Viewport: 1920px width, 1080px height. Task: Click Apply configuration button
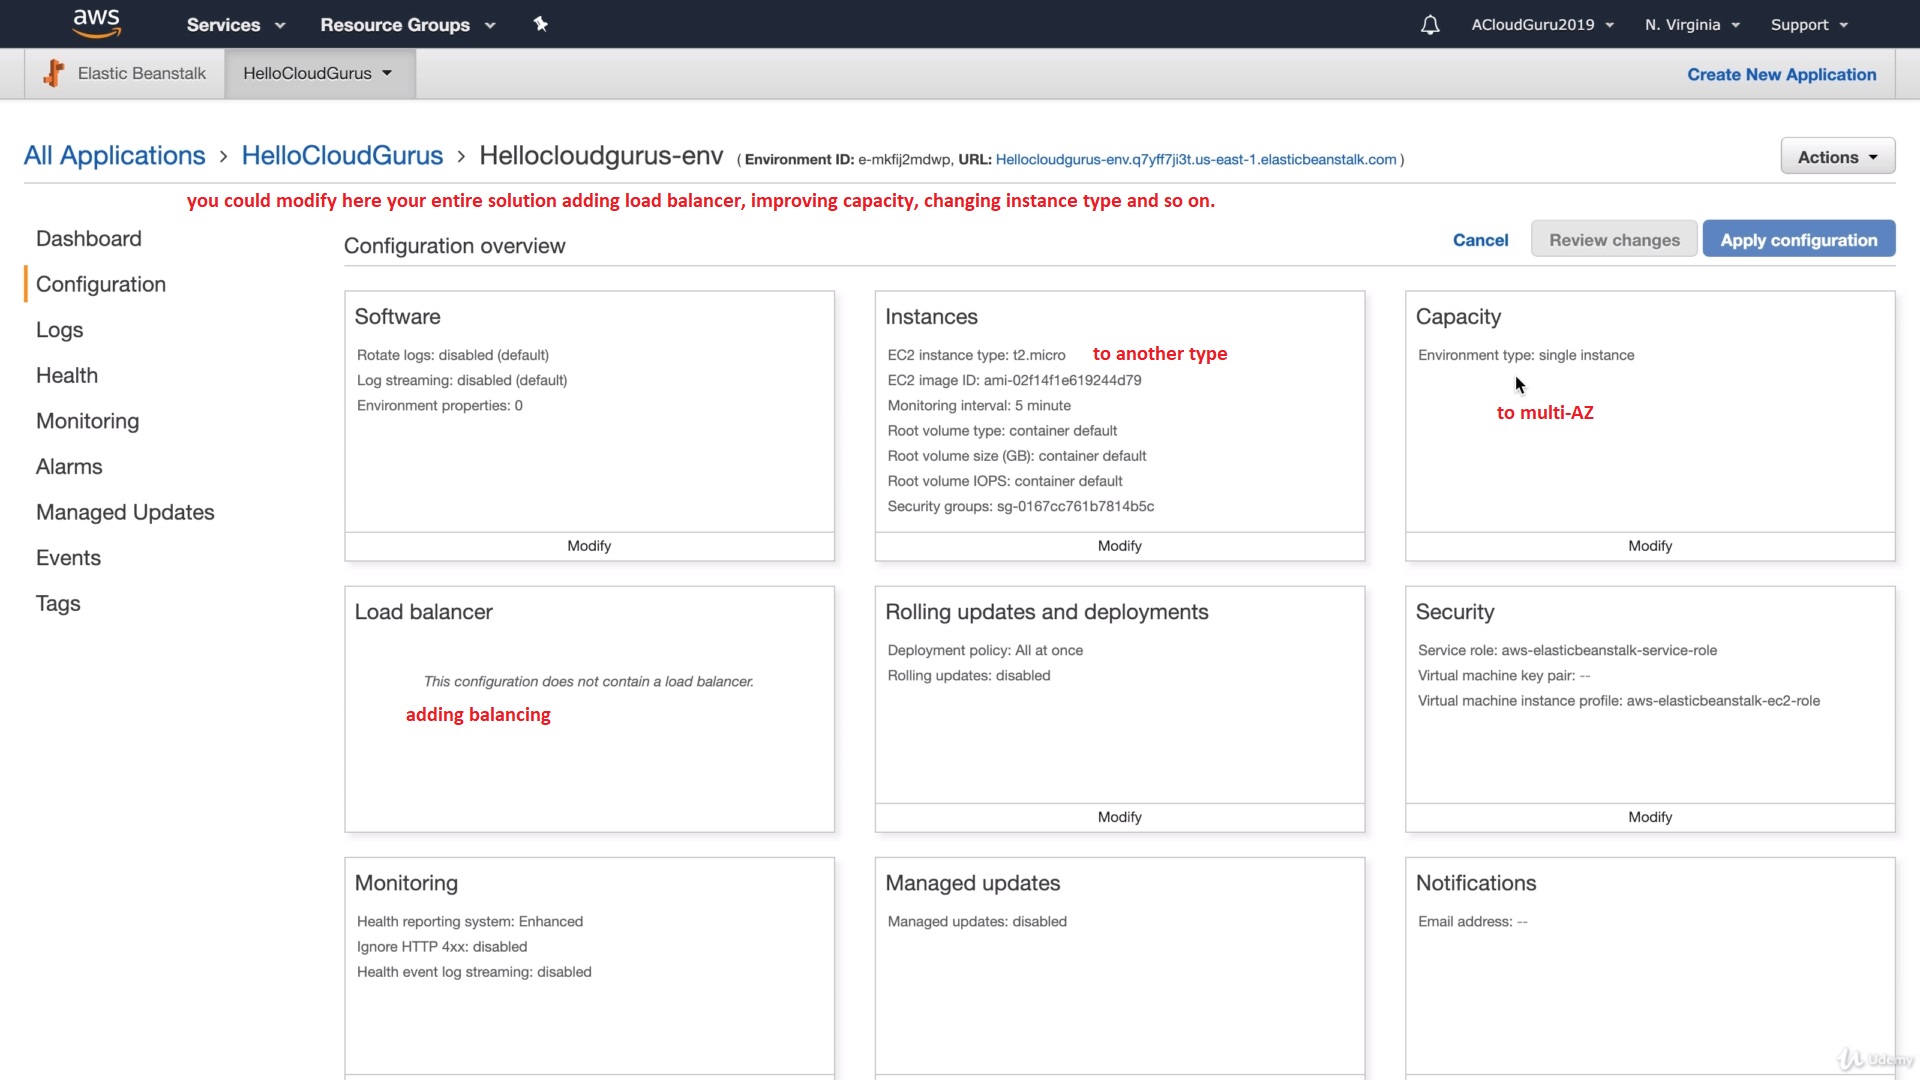pyautogui.click(x=1798, y=240)
